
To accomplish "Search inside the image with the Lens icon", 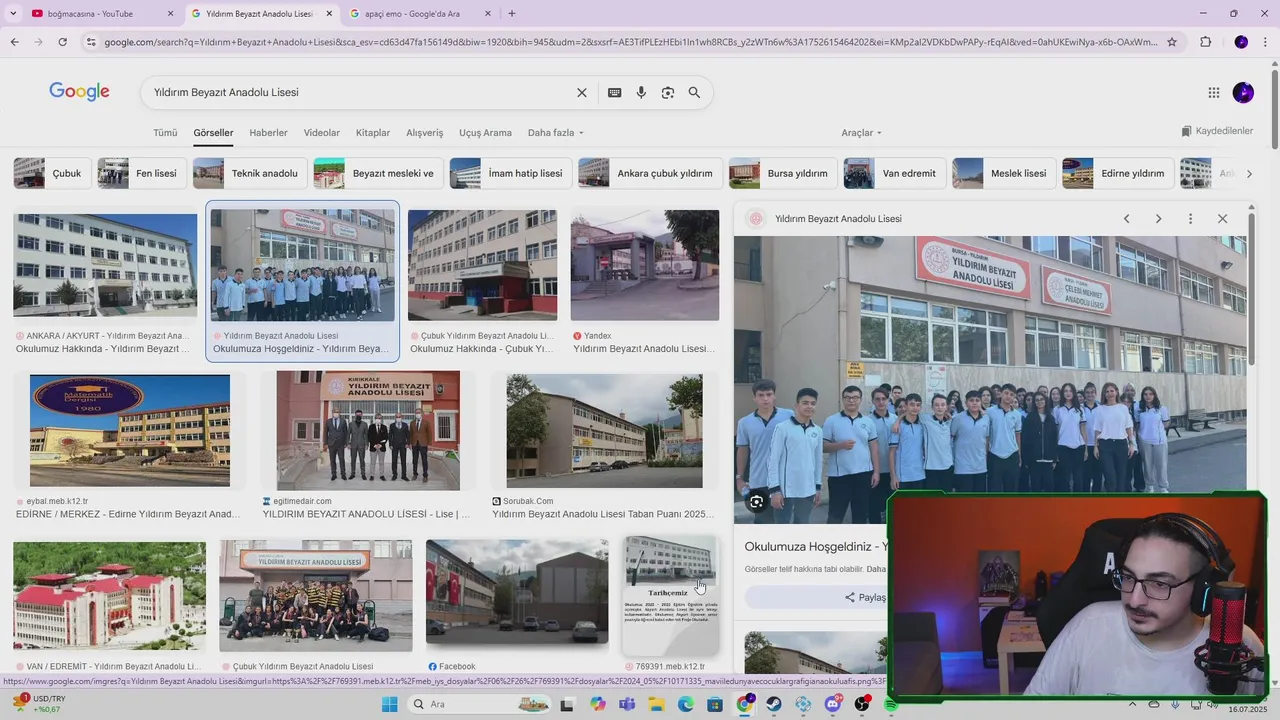I will tap(756, 502).
